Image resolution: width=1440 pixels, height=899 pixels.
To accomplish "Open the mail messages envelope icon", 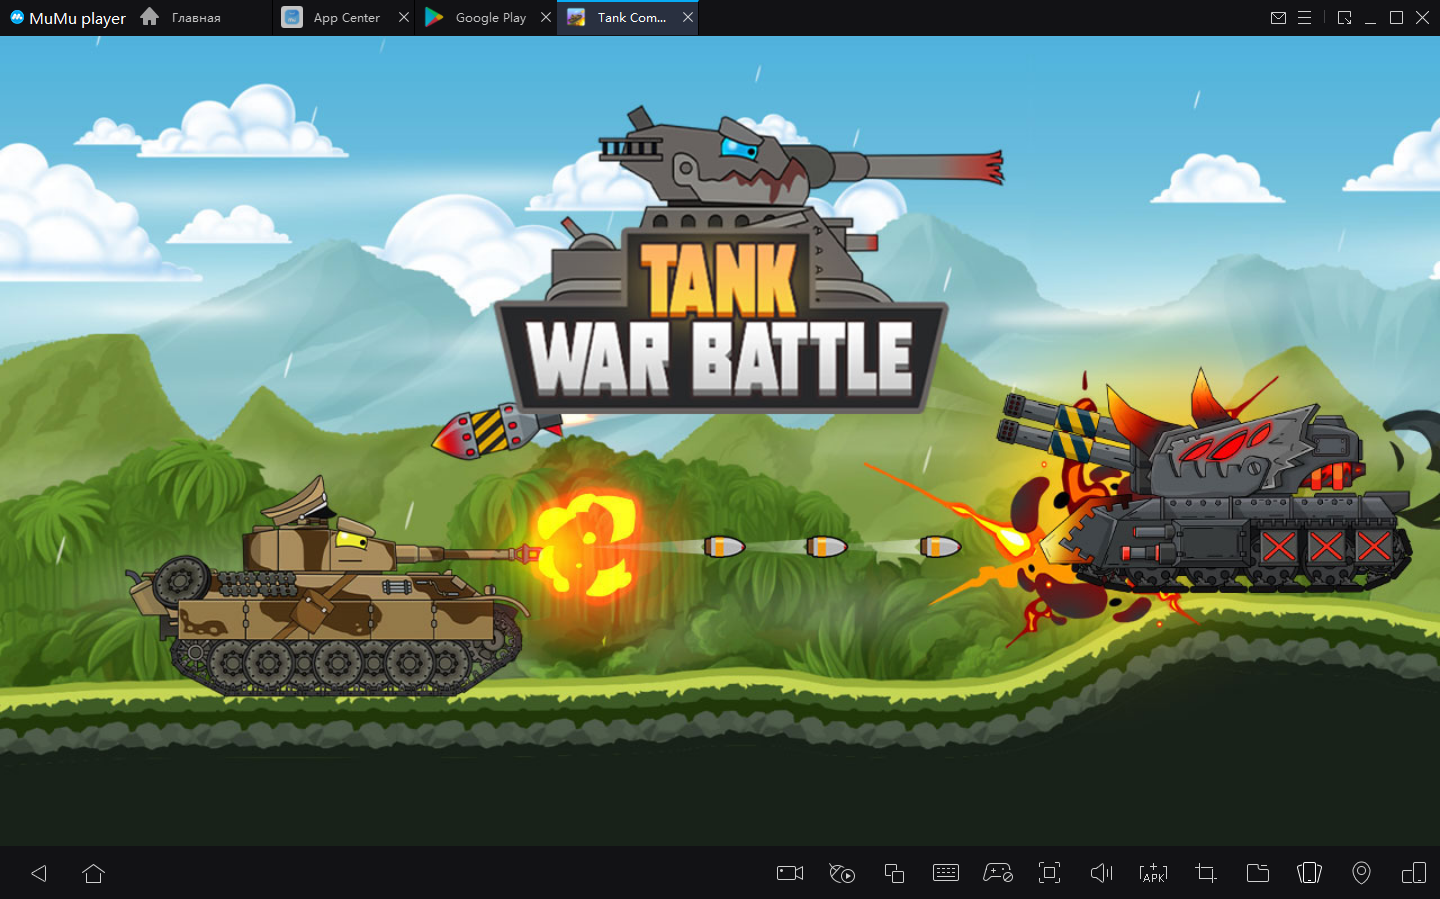I will point(1278,18).
